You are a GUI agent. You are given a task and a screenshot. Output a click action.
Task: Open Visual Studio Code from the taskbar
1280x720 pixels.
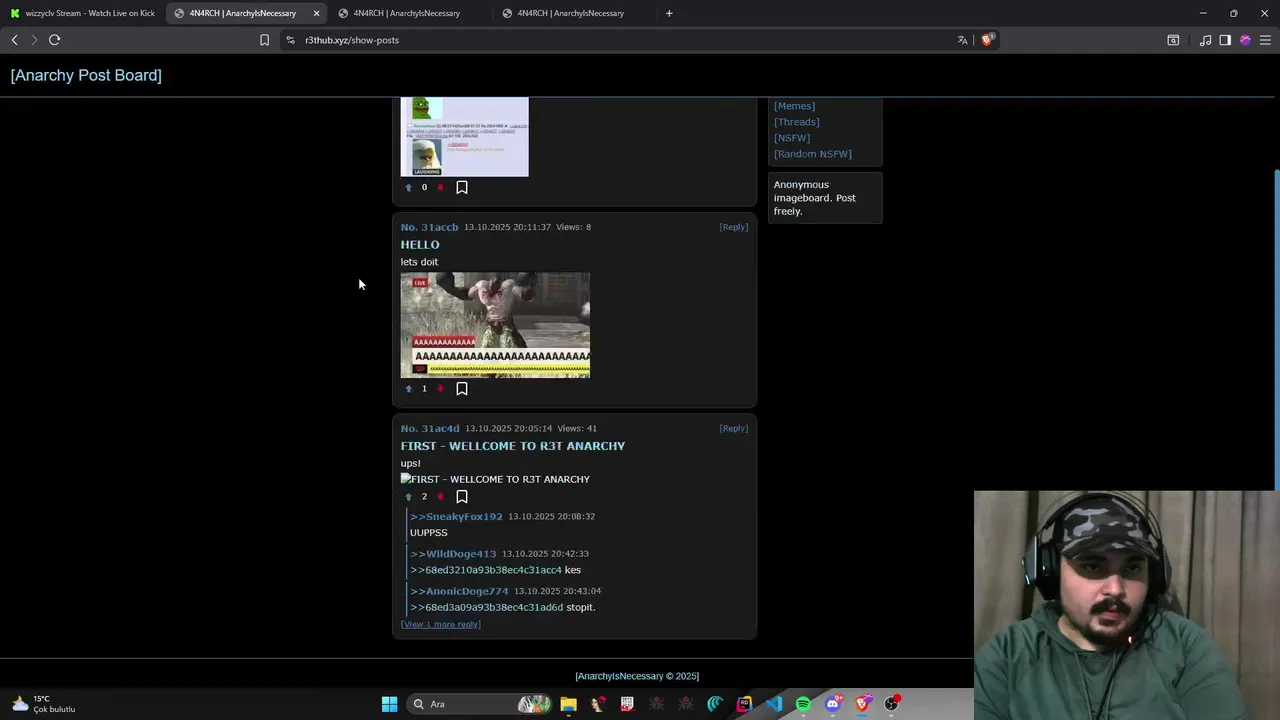click(774, 704)
